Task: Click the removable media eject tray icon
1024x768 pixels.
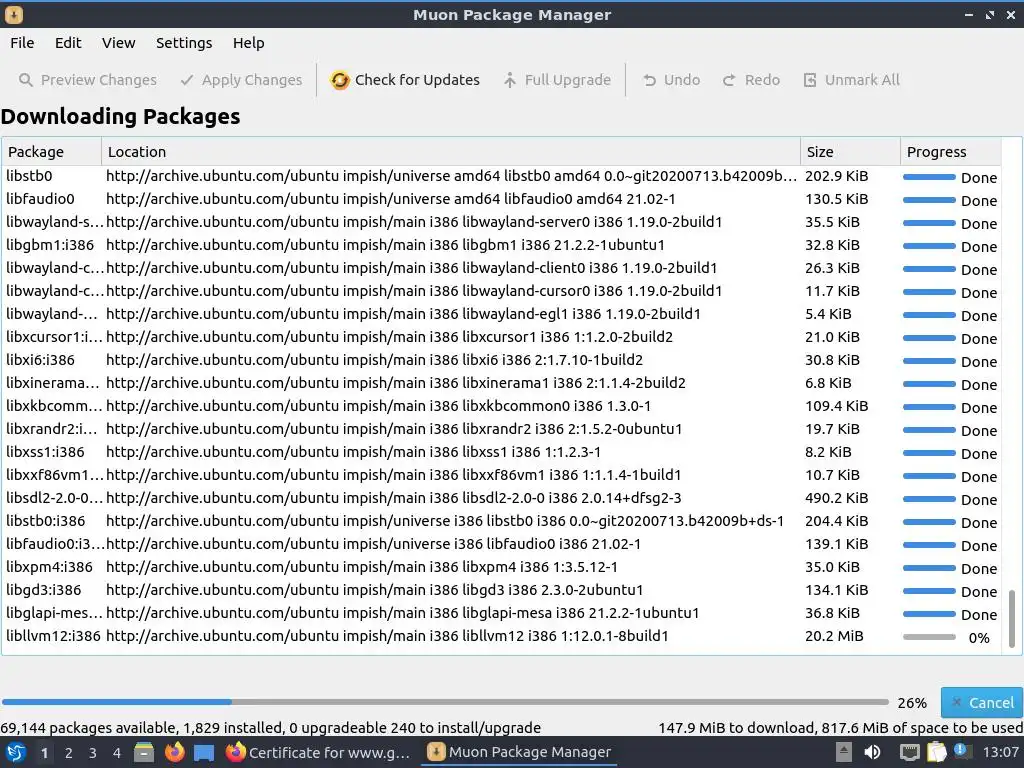Action: [844, 753]
